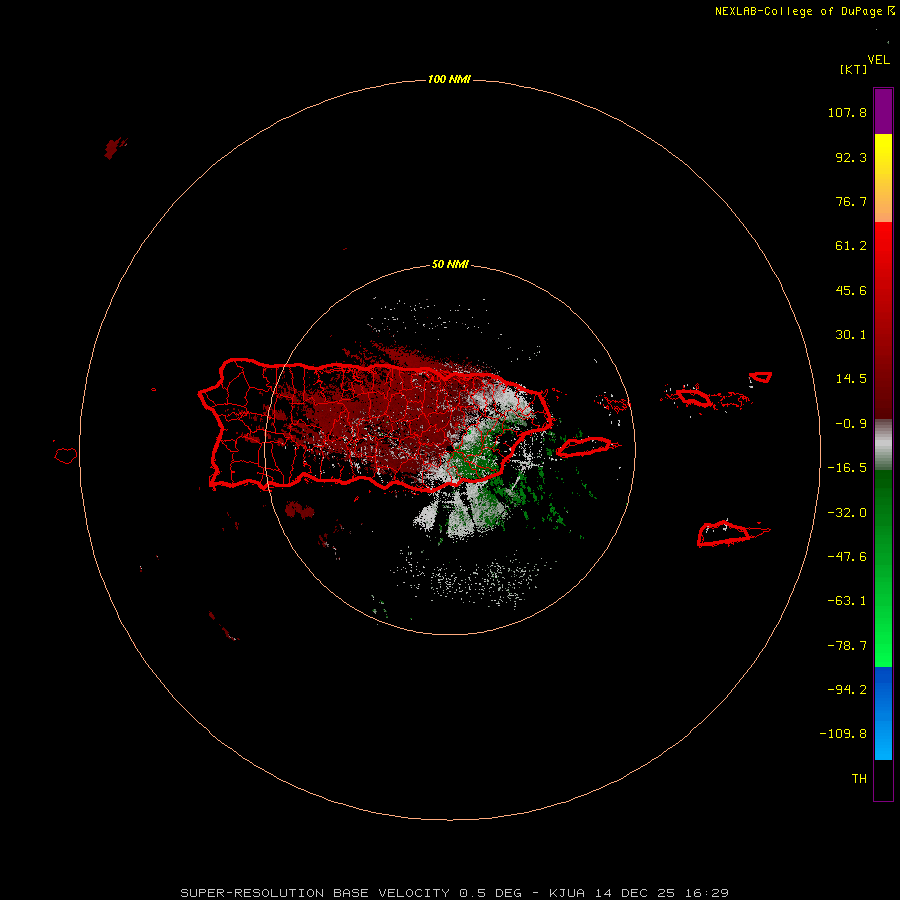The image size is (900, 900).
Task: Click the St. Croix island outline in the southeast
Action: pyautogui.click(x=729, y=533)
